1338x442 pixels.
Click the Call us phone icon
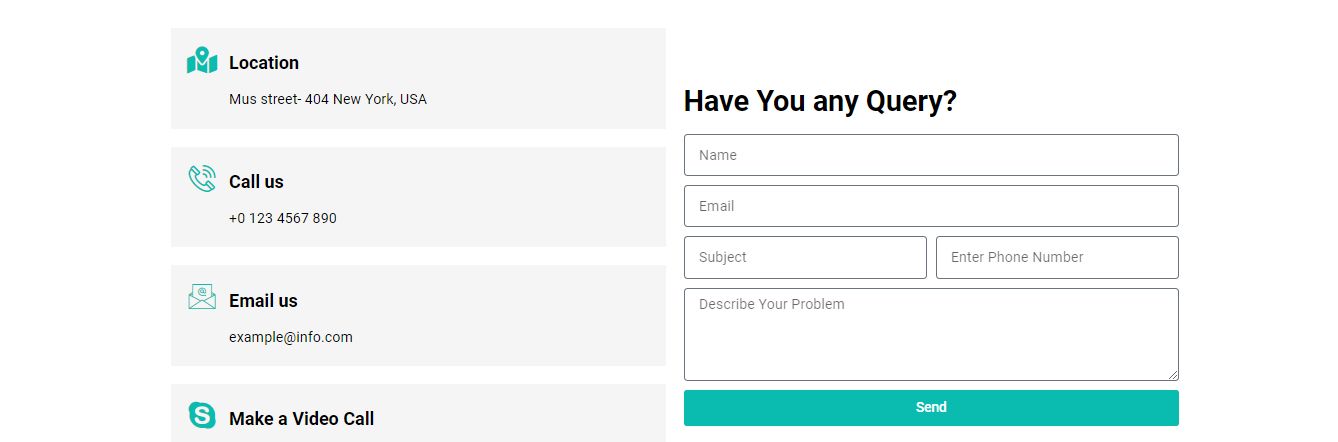(x=202, y=179)
